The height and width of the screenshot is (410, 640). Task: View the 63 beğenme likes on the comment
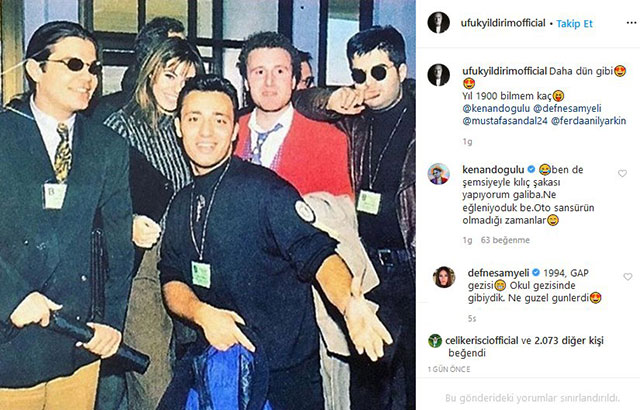505,240
